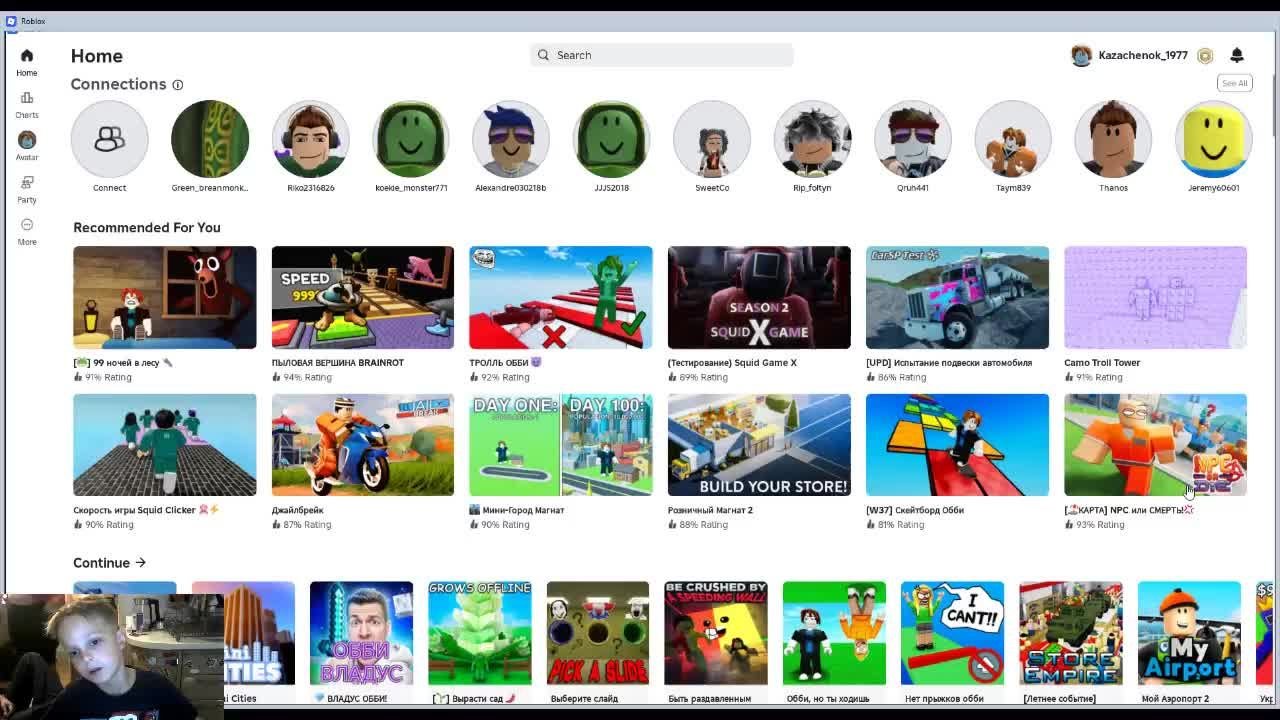Open ОББИ ВЛАДУС thumbnail in Continue row

tap(361, 633)
